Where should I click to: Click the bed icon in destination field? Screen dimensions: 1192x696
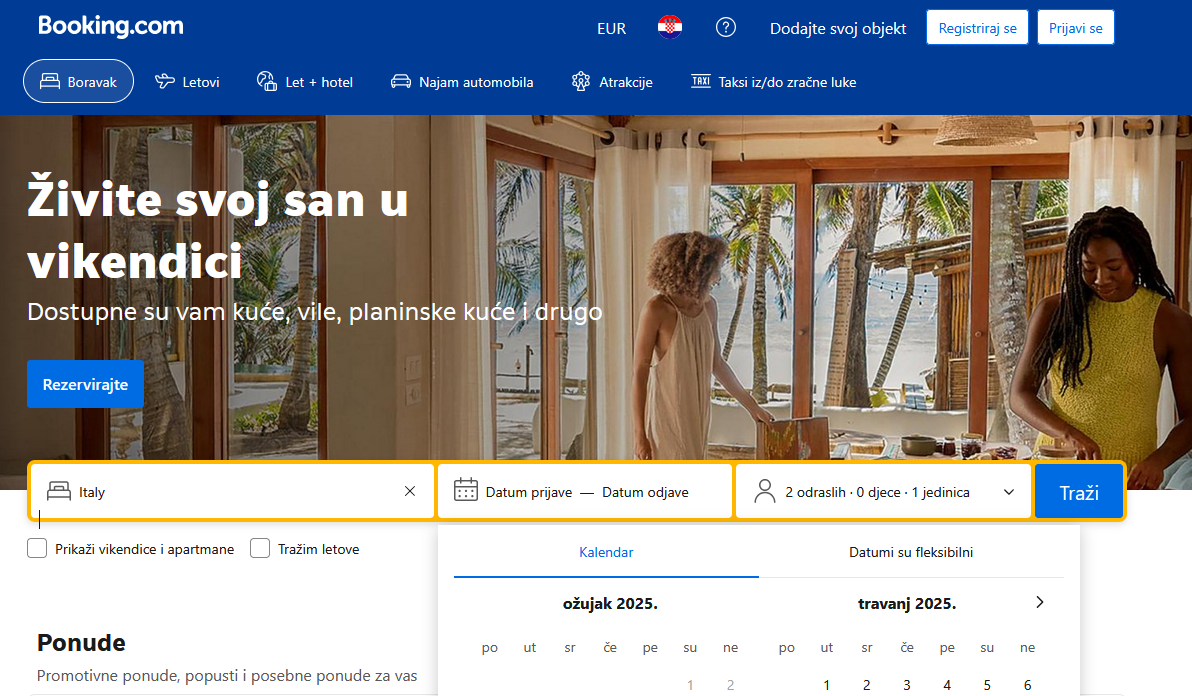(59, 491)
